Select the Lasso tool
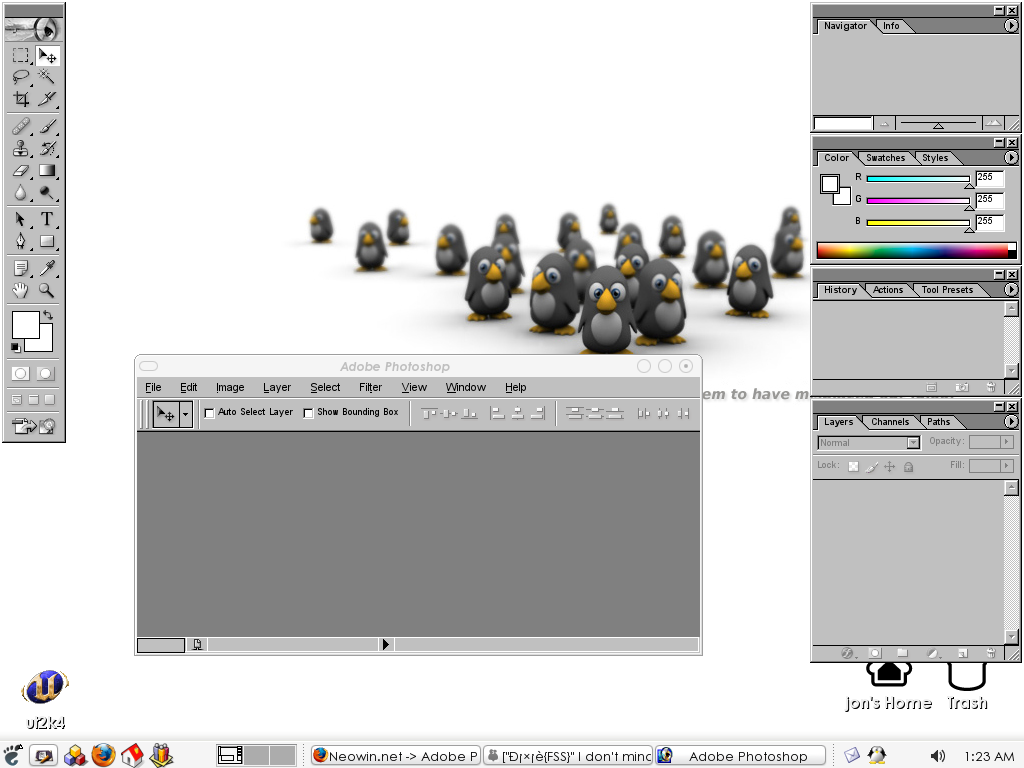Screen dimensions: 1024x768 (21, 77)
